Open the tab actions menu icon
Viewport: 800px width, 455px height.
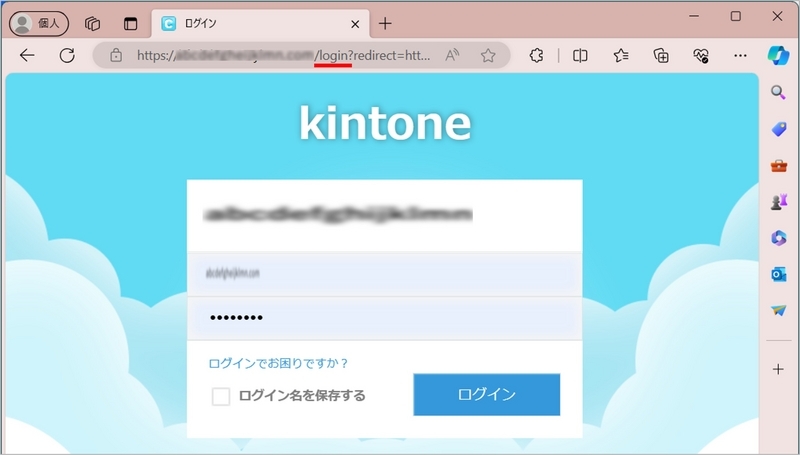[131, 23]
